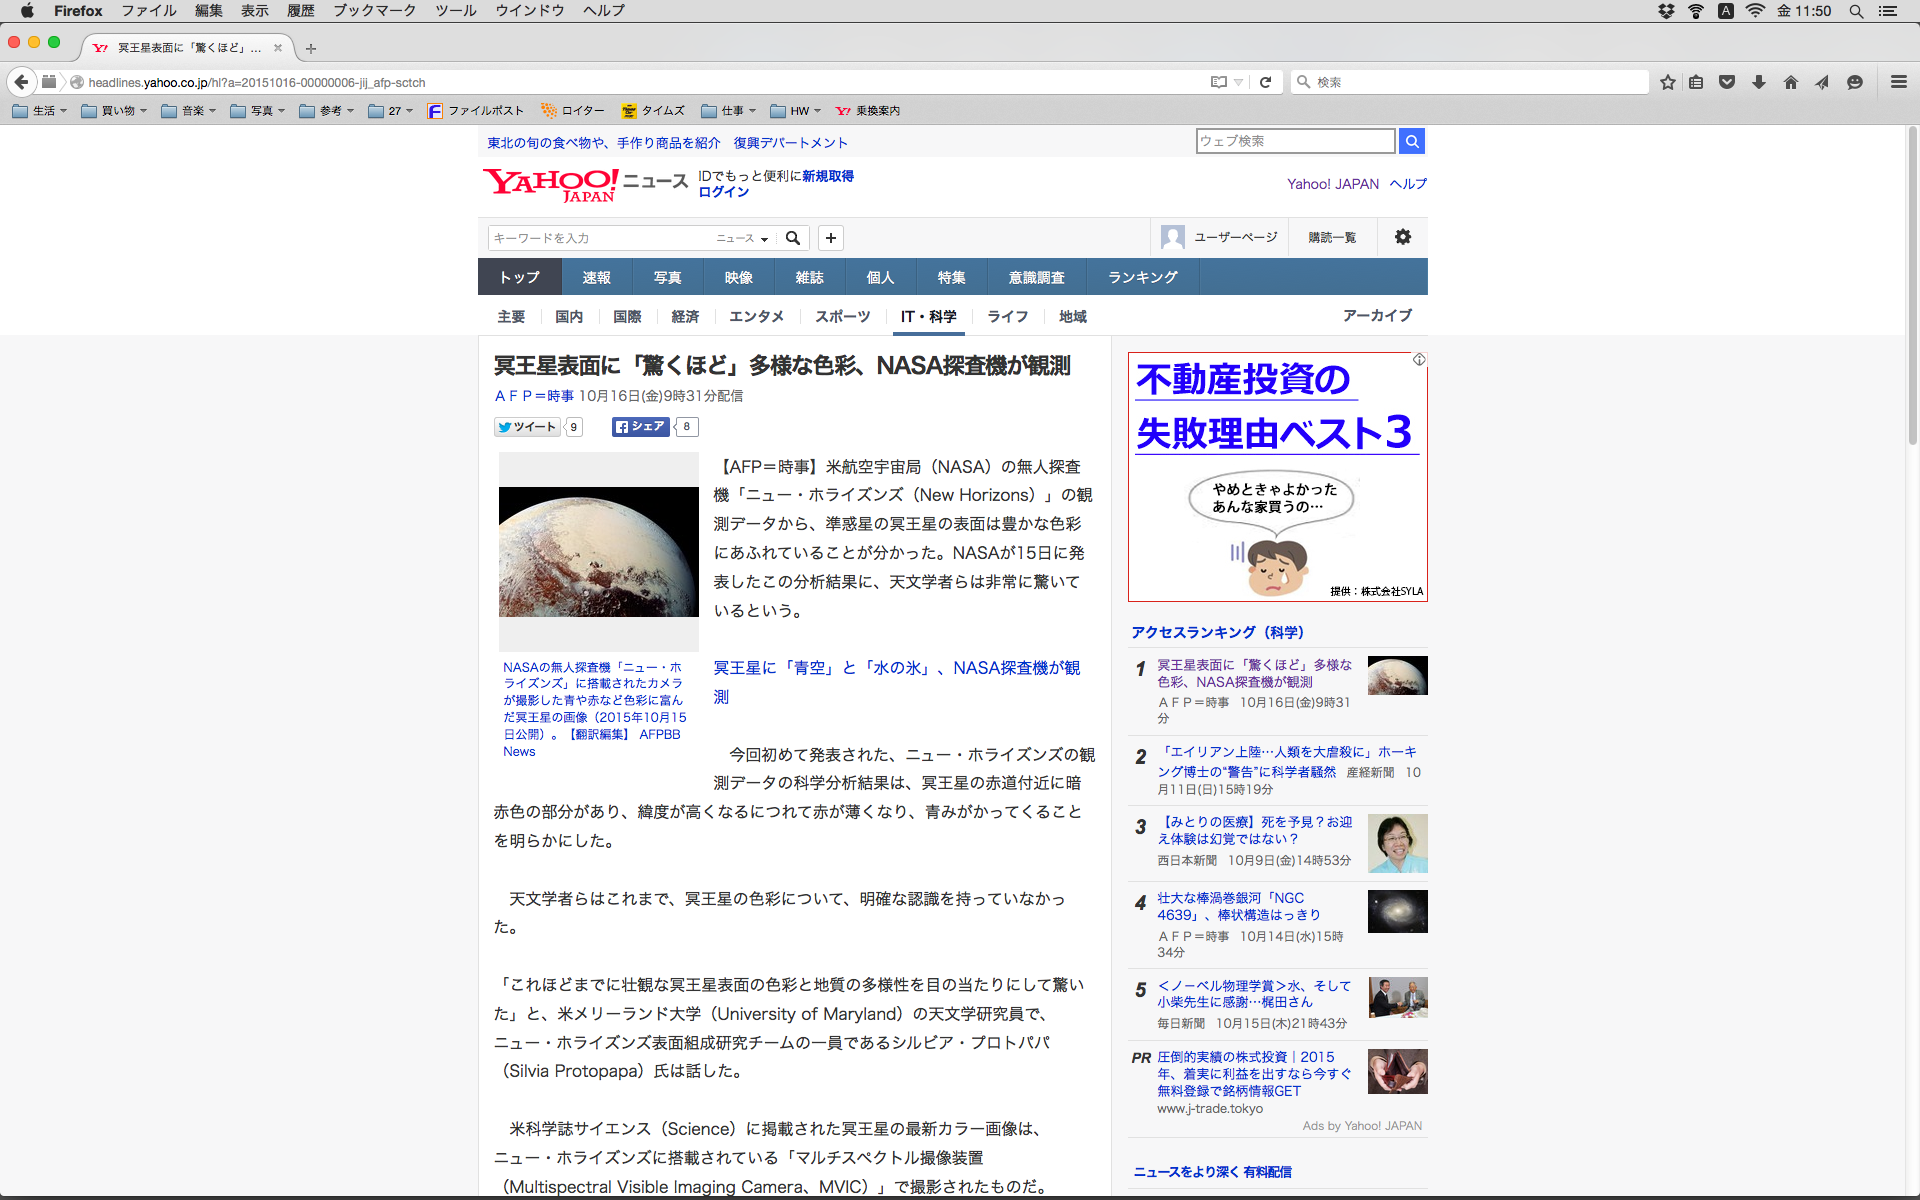1920x1200 pixels.
Task: Toggle the reader view icon in address bar
Action: (x=1218, y=82)
